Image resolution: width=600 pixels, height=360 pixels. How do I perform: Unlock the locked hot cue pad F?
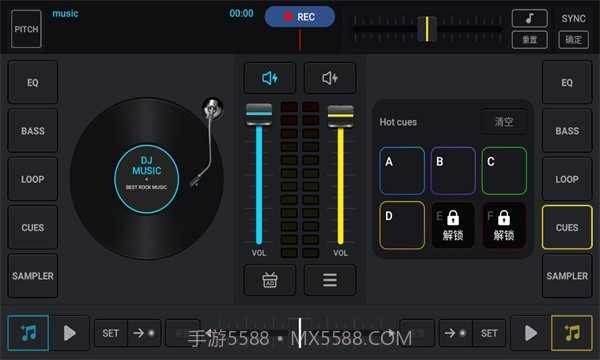[x=504, y=225]
